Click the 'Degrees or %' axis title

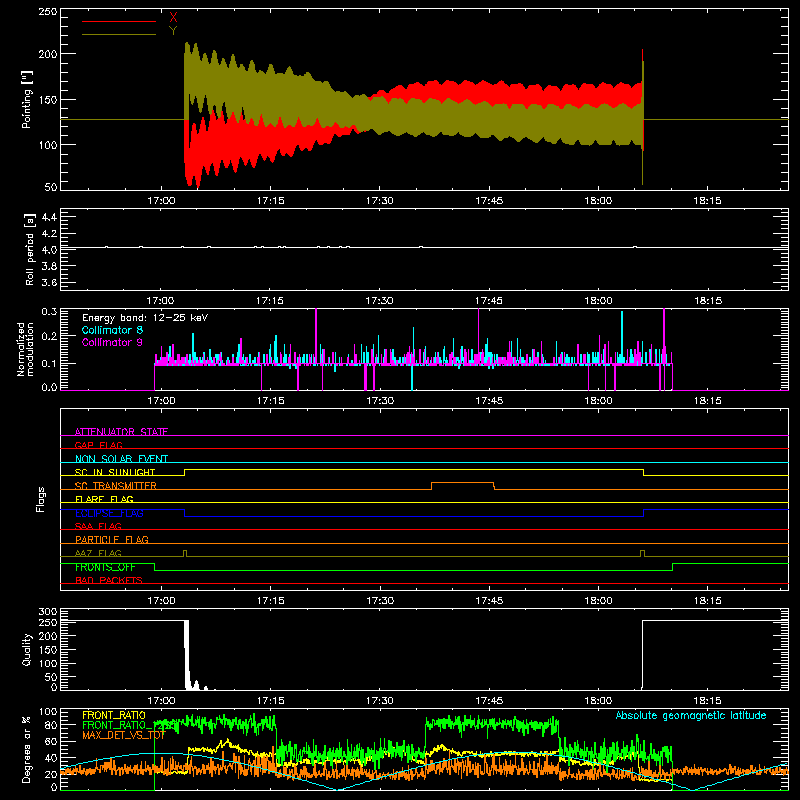point(27,749)
